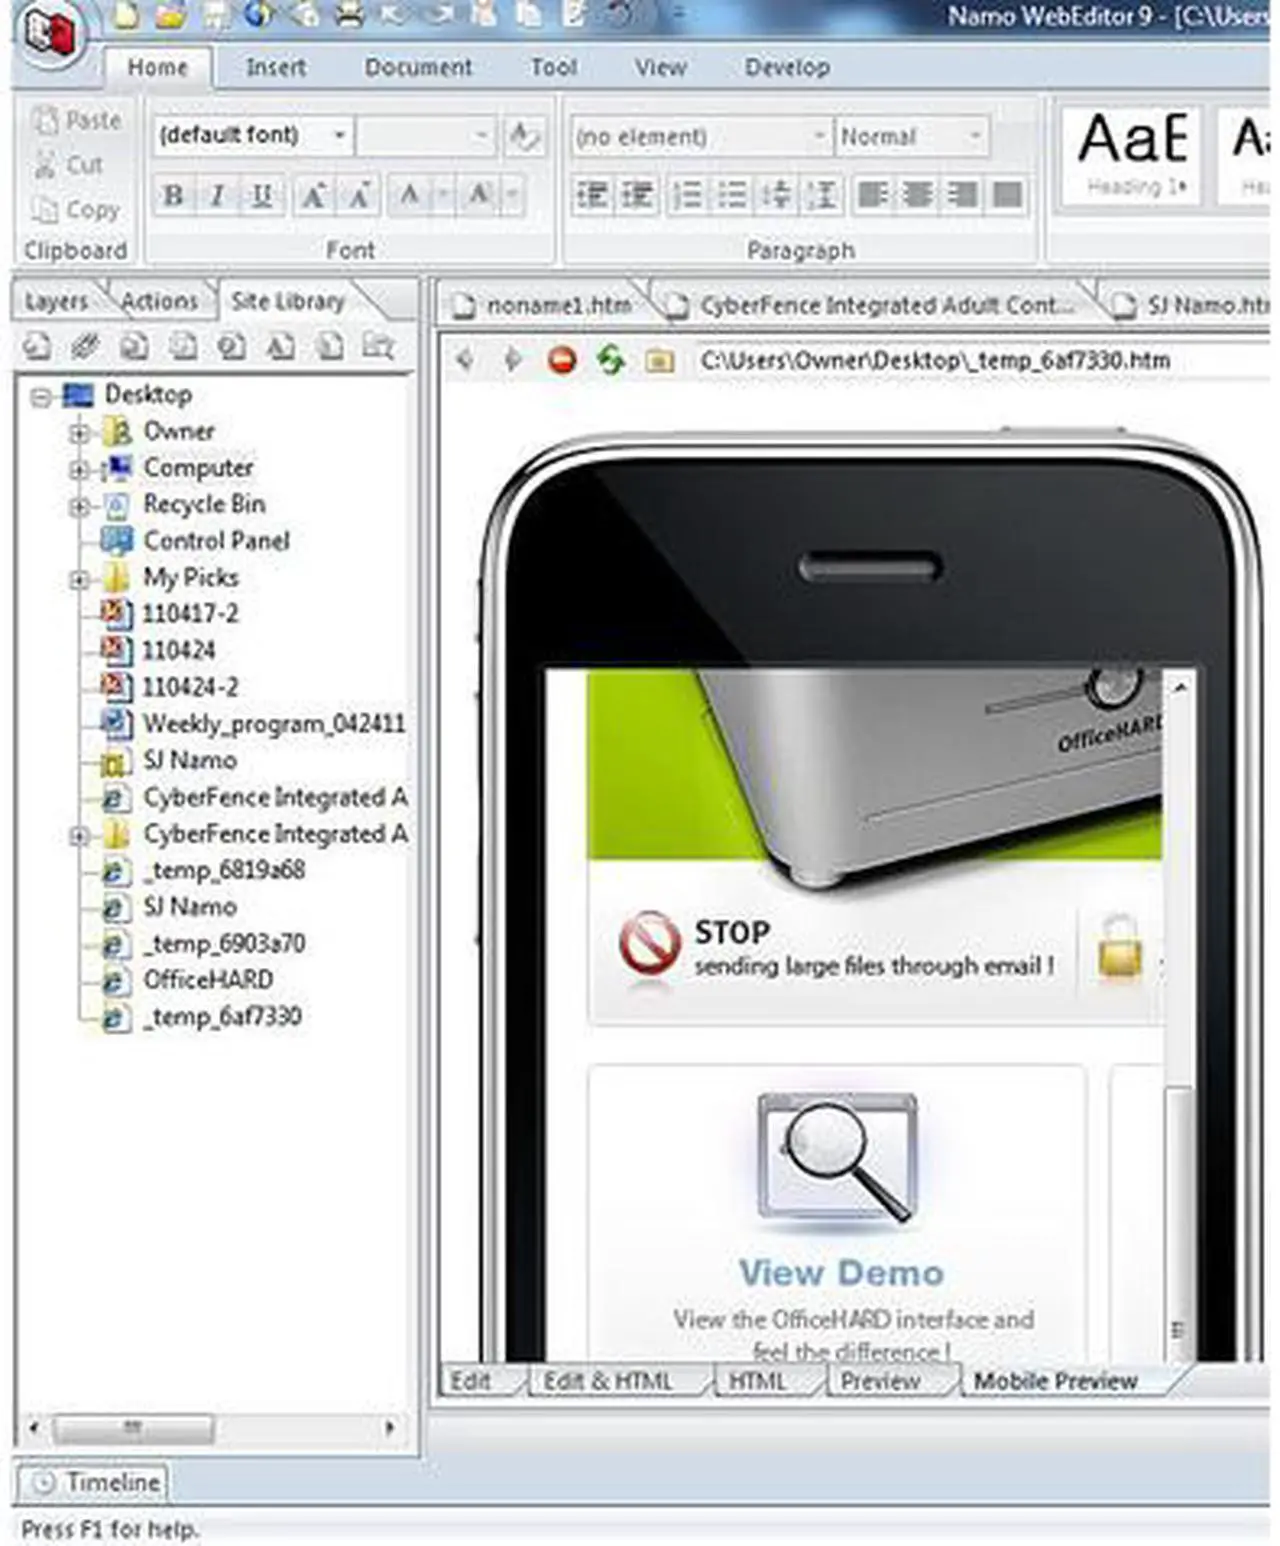This screenshot has width=1280, height=1546.
Task: Click the folder icon beside the address path
Action: (659, 360)
